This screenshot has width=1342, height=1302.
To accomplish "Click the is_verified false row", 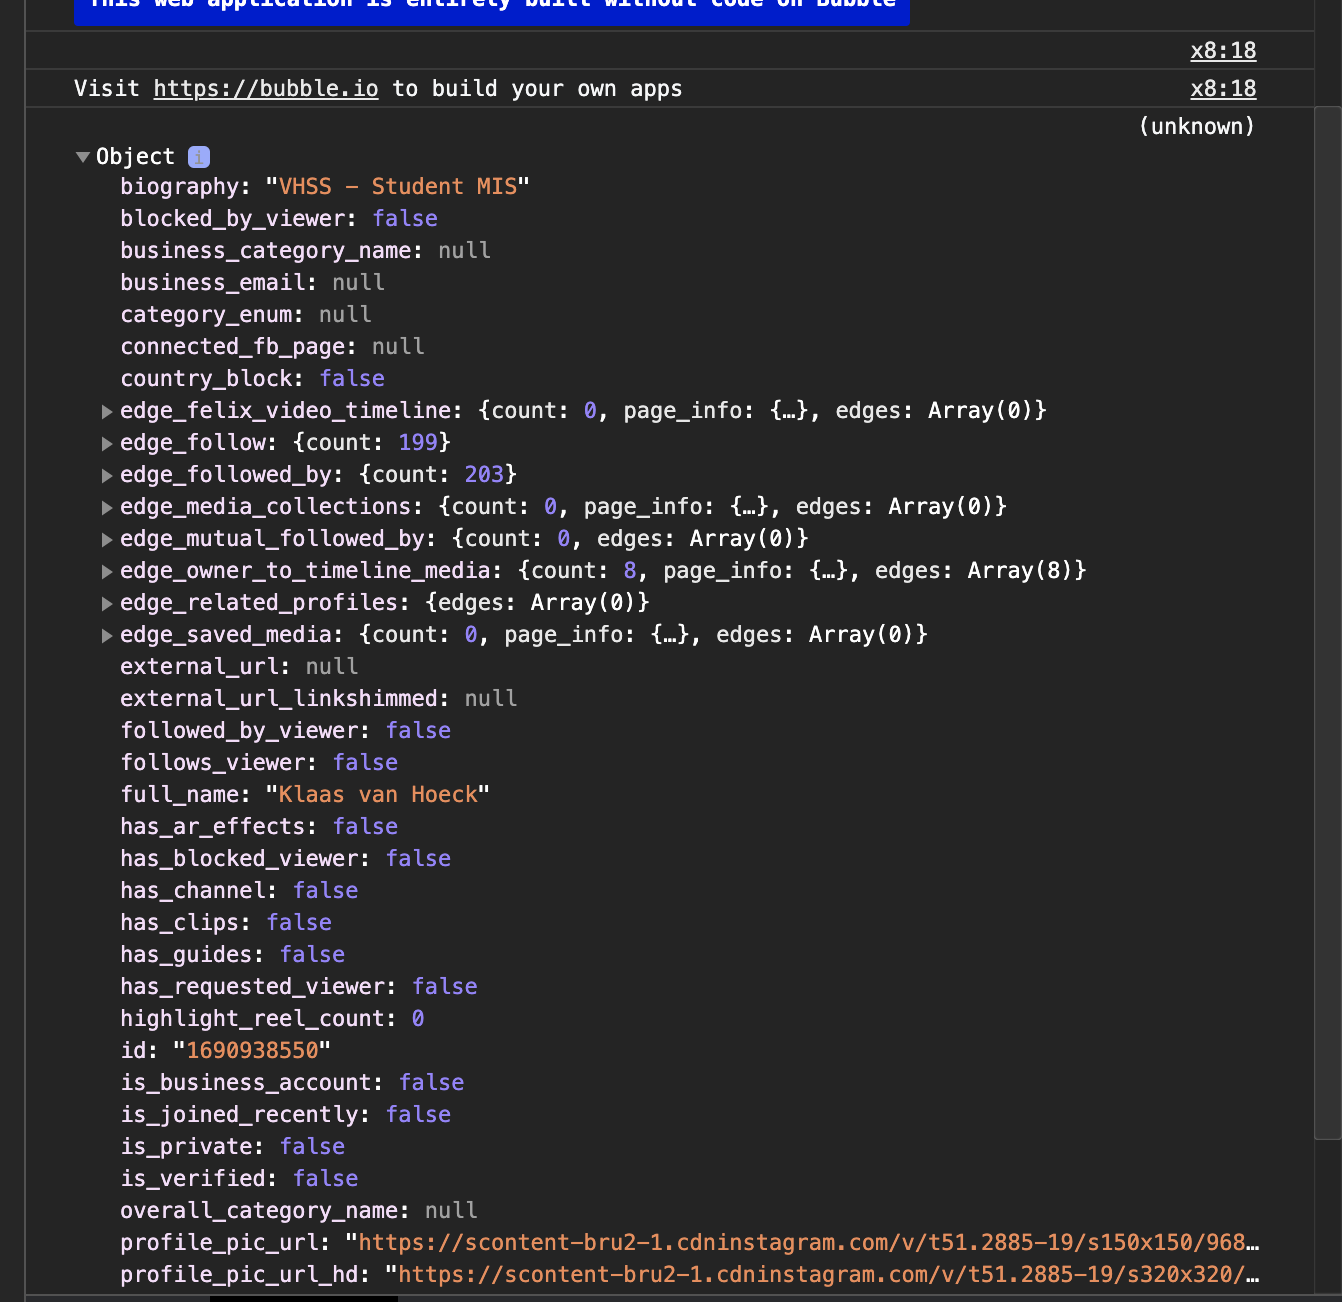I will pos(239,1178).
